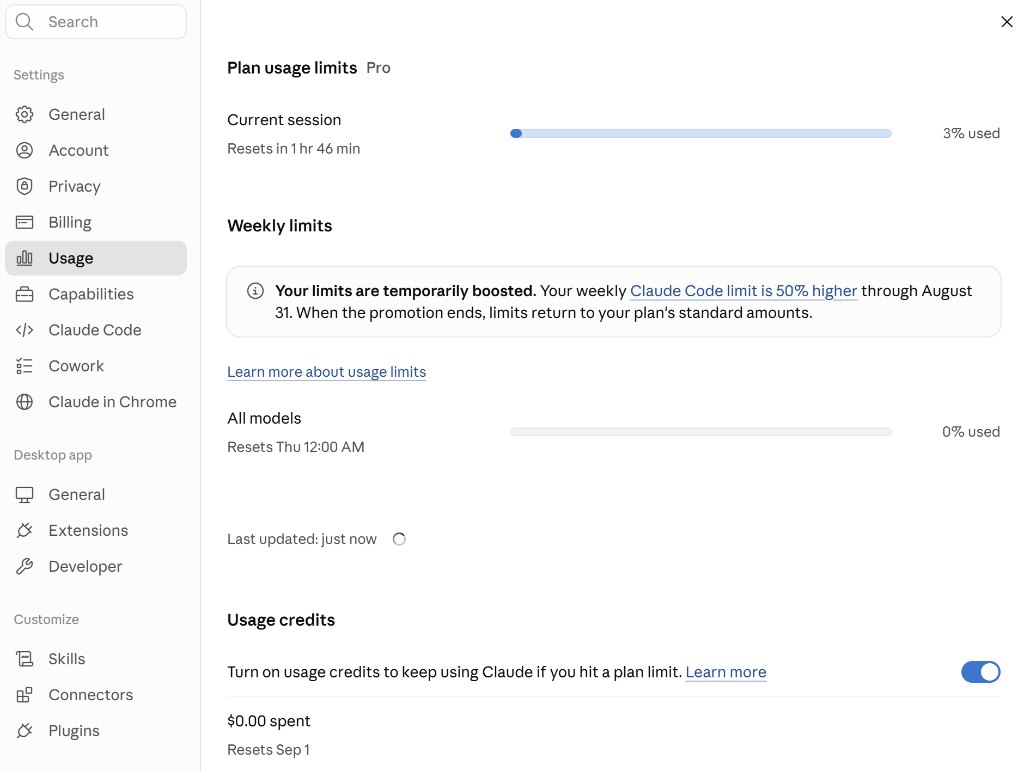Click 'Last updated: just now' text
The image size is (1024, 771).
click(302, 539)
